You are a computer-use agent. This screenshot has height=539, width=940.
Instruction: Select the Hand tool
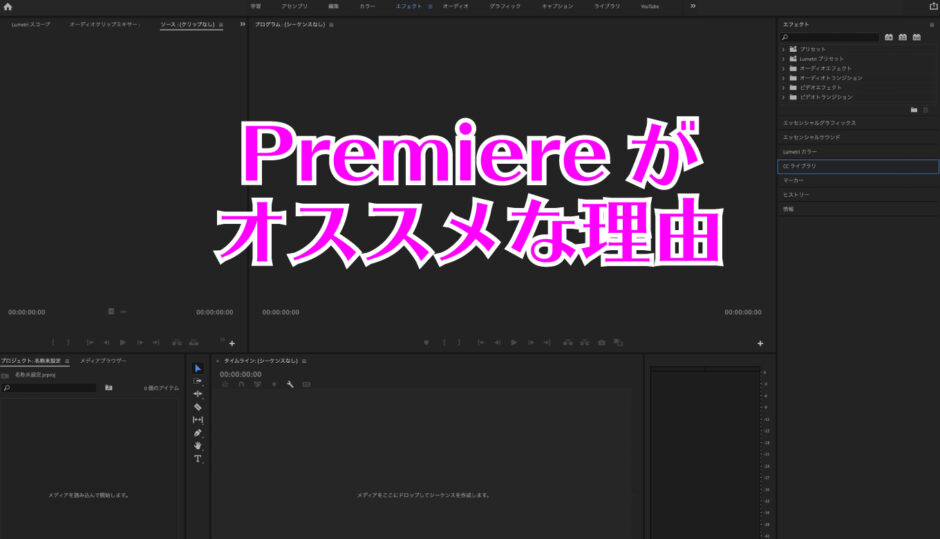coord(198,445)
